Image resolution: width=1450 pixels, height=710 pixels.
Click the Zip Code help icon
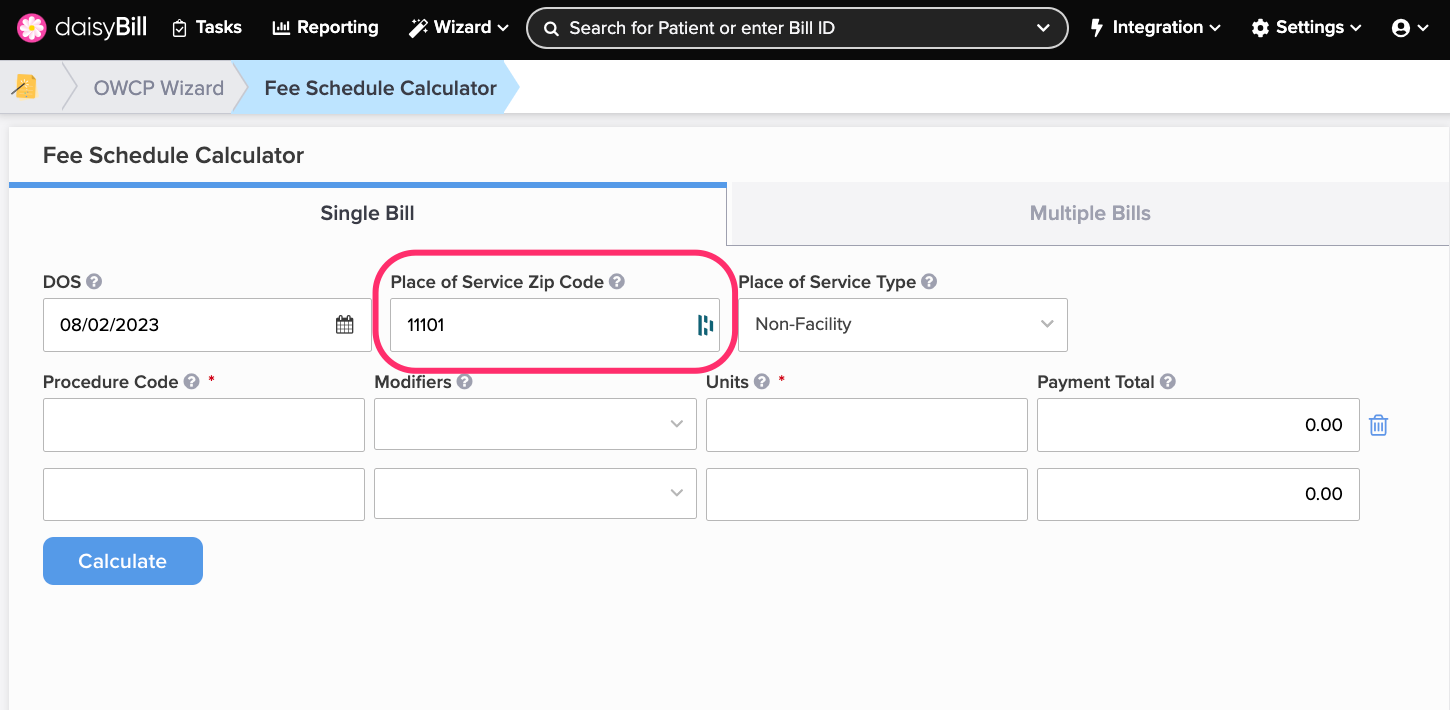[x=617, y=282]
